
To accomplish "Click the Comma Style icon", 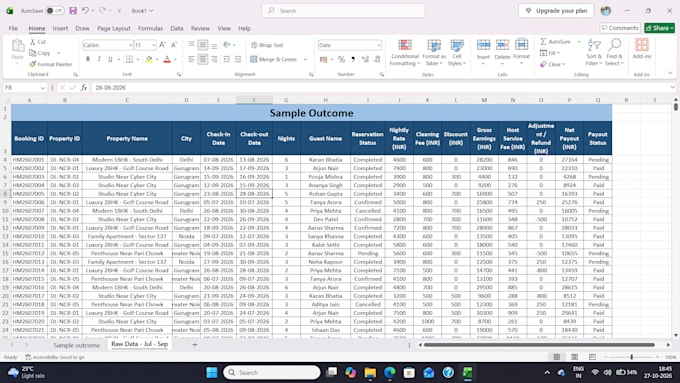I will tap(353, 59).
